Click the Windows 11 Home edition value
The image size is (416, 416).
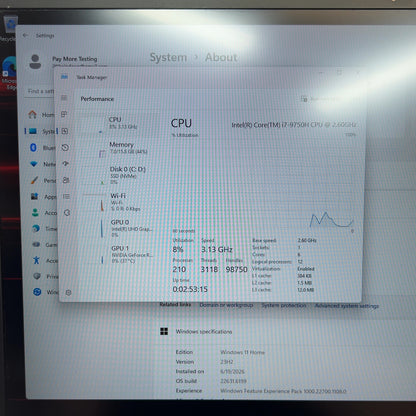[242, 352]
